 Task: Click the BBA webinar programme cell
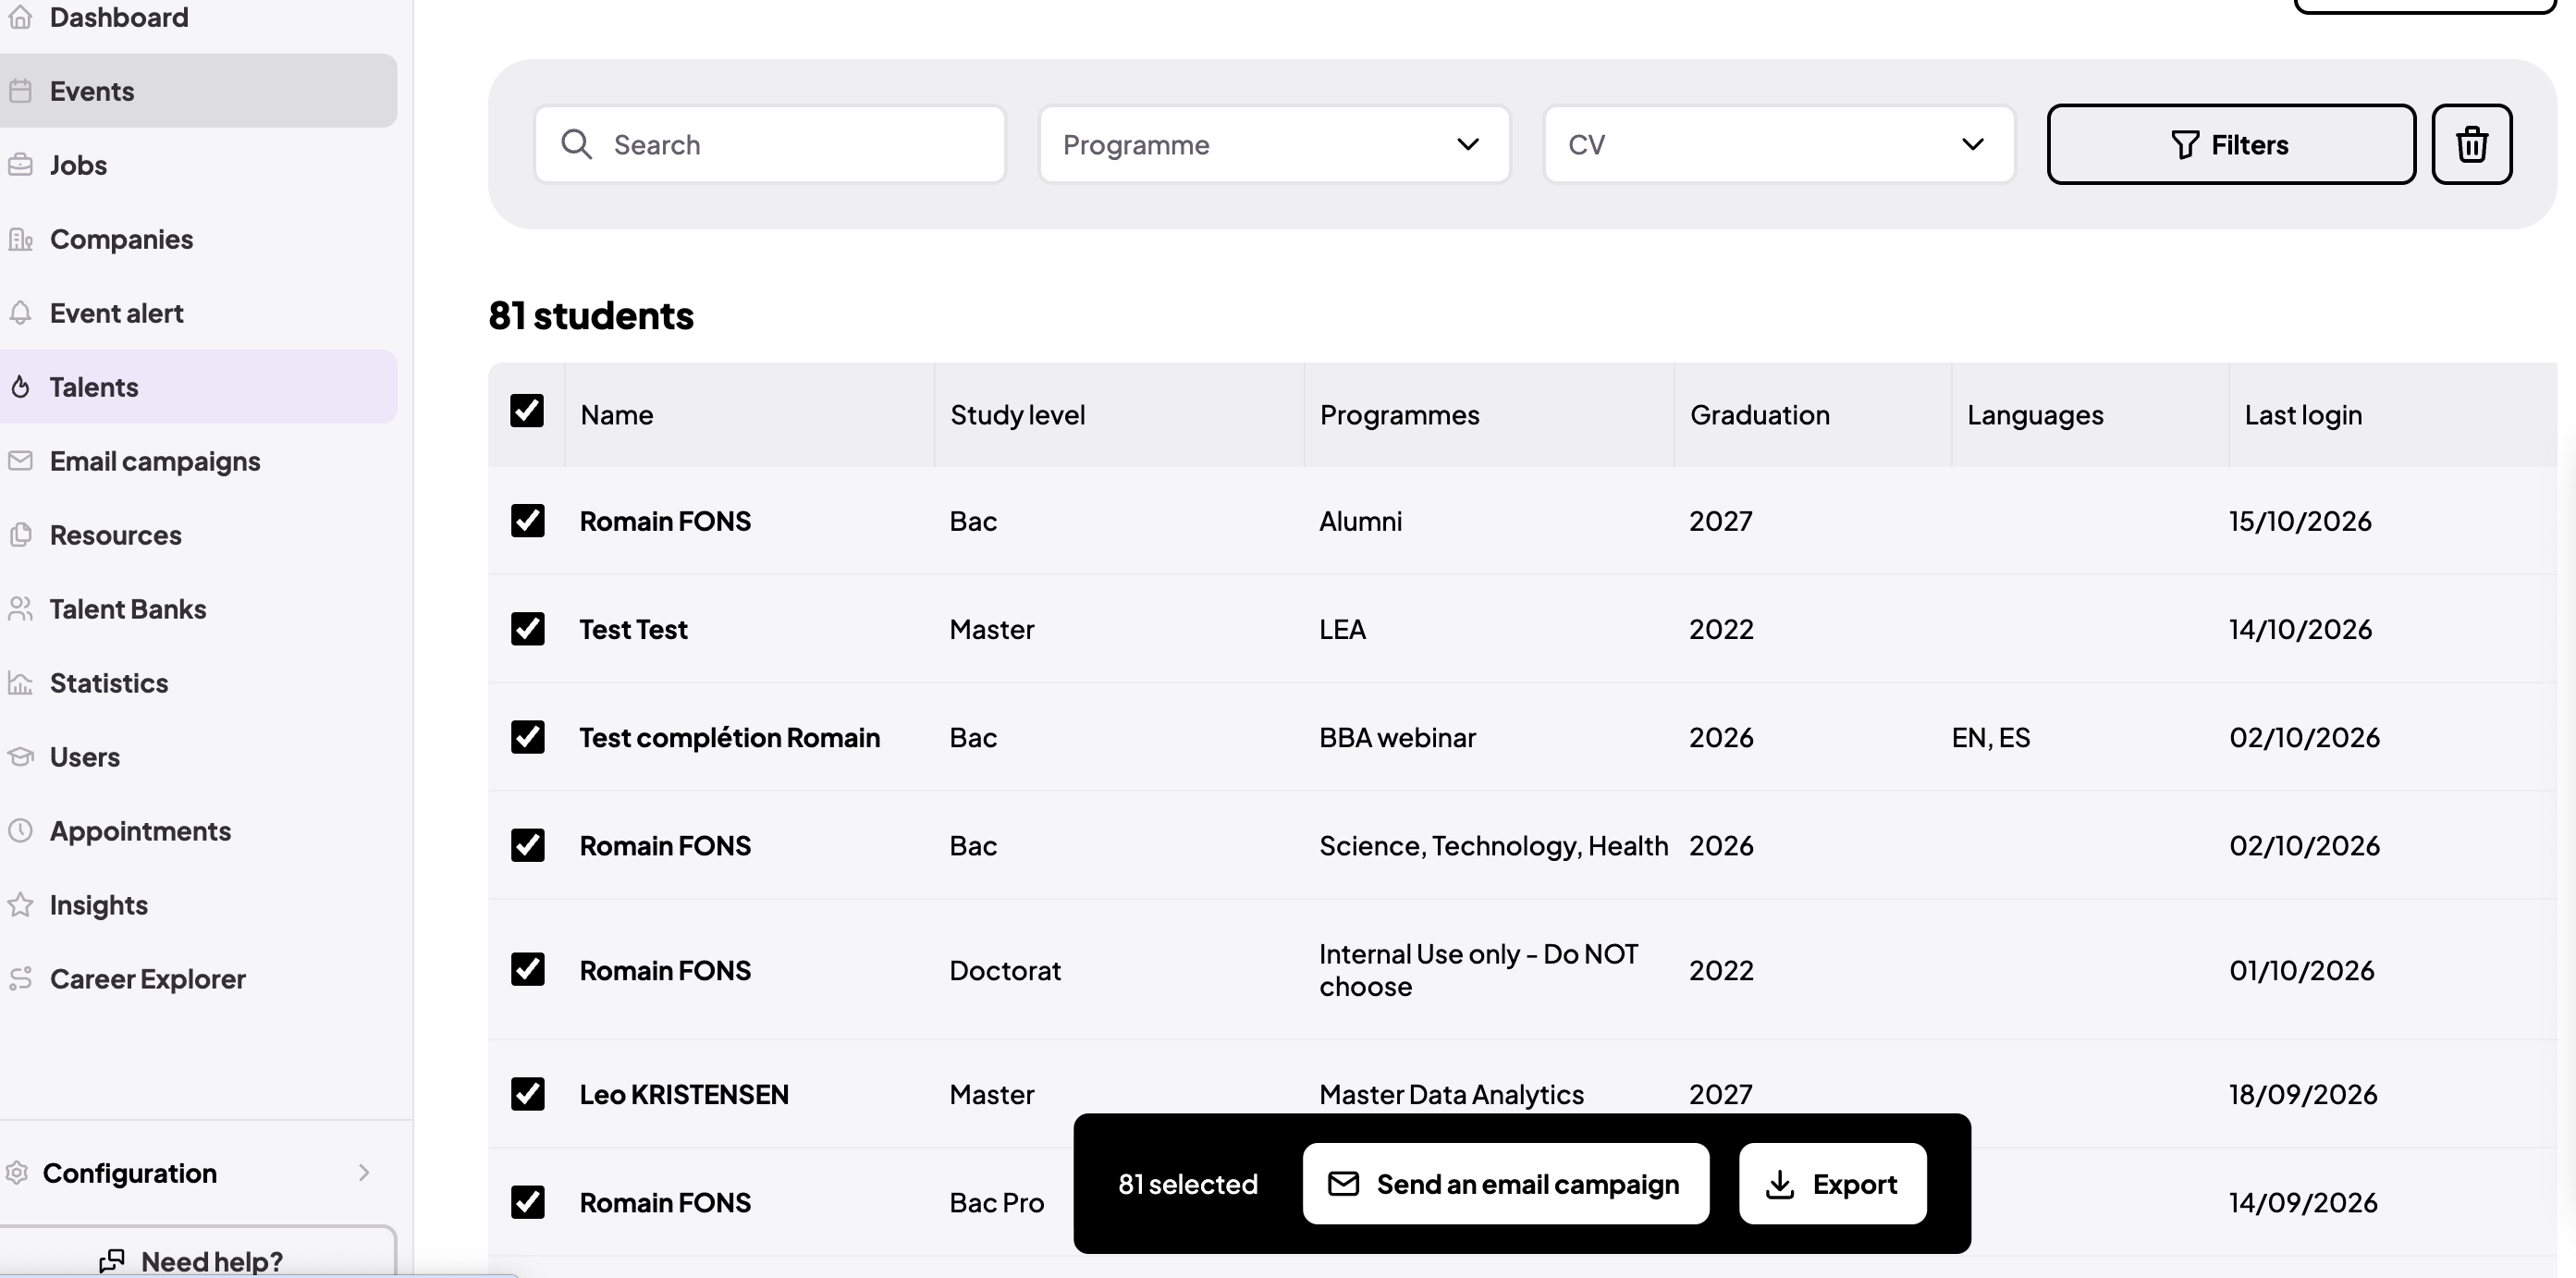click(x=1397, y=737)
